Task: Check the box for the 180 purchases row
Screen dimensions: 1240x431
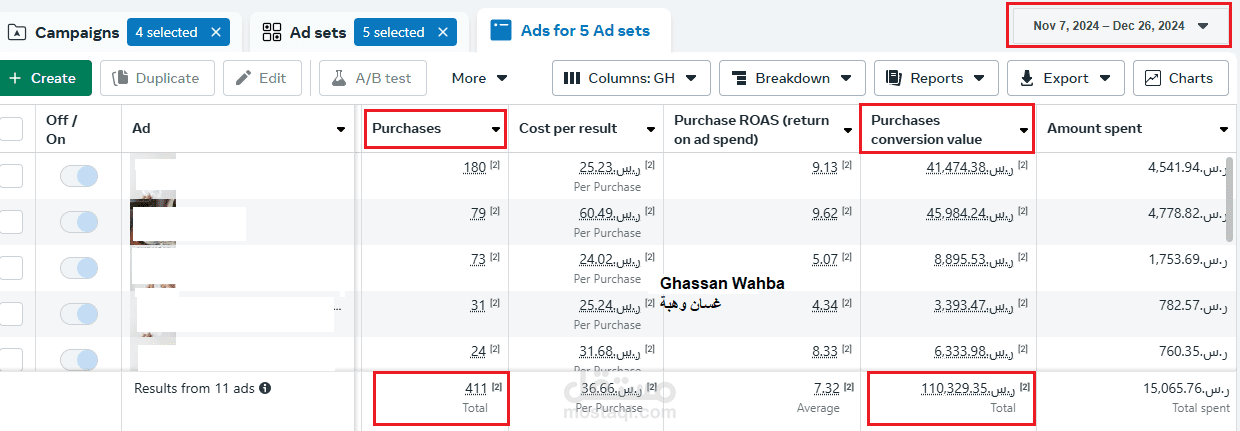Action: tap(11, 176)
